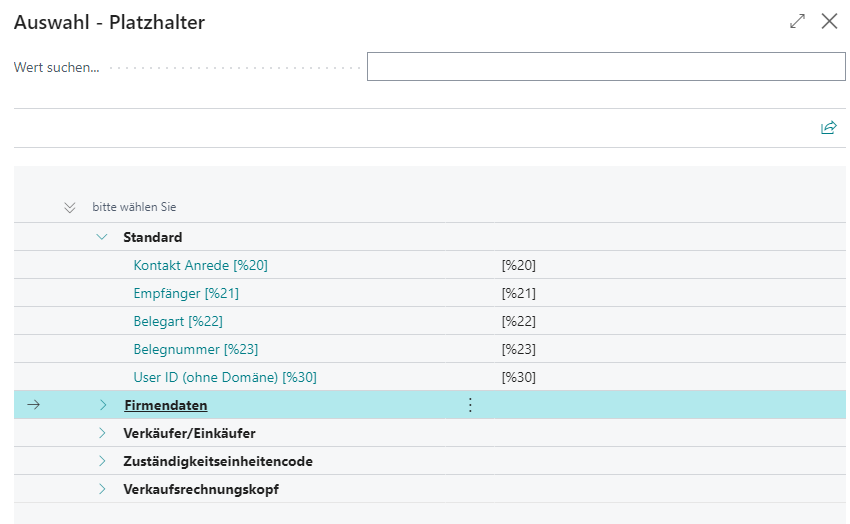Close the Auswahl - Platzhalter dialog
Viewport: 850px width, 524px height.
(829, 22)
